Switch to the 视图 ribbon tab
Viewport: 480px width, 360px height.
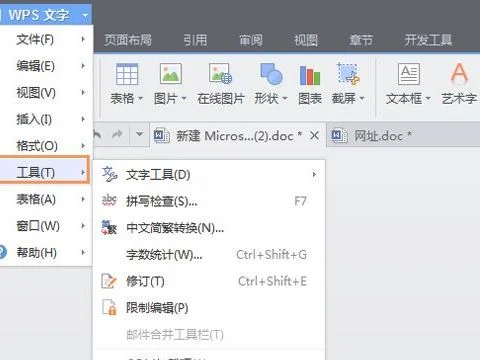pyautogui.click(x=306, y=40)
